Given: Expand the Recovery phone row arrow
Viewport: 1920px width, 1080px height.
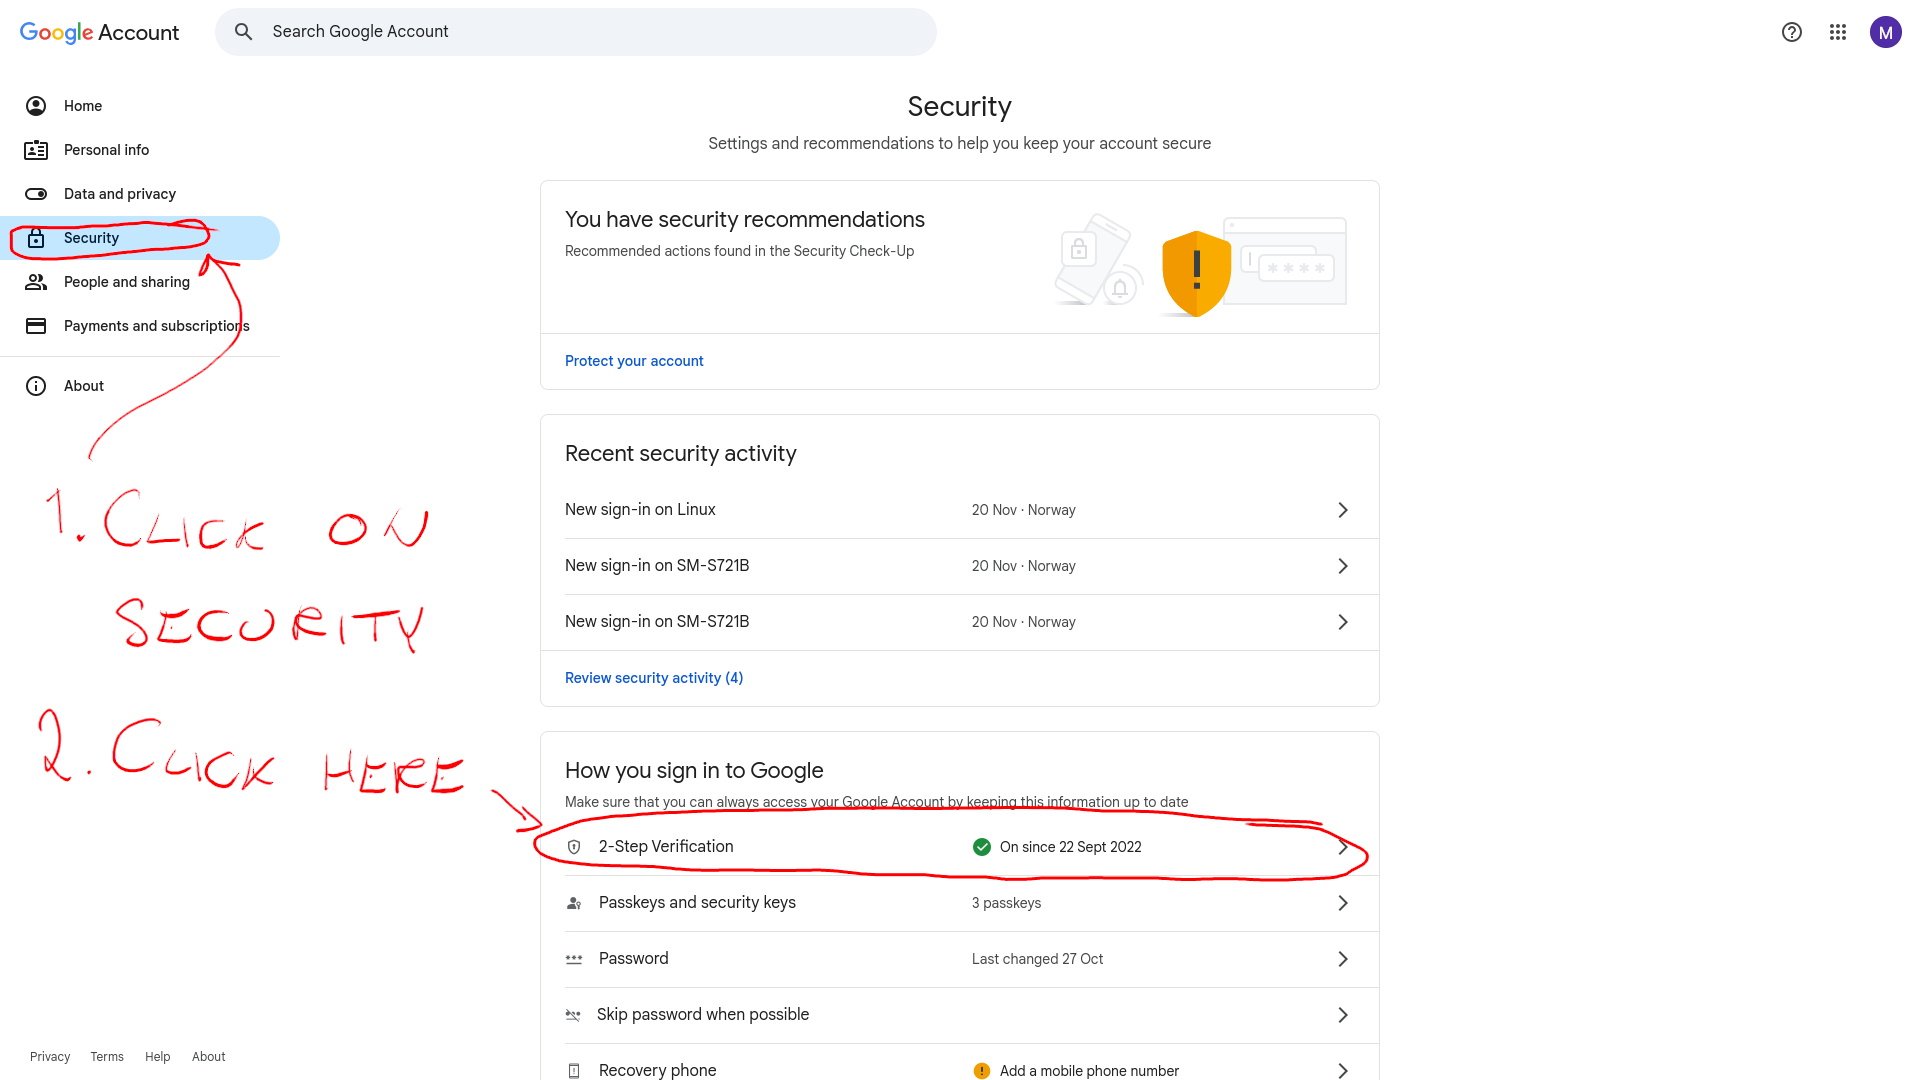Looking at the screenshot, I should tap(1342, 1070).
